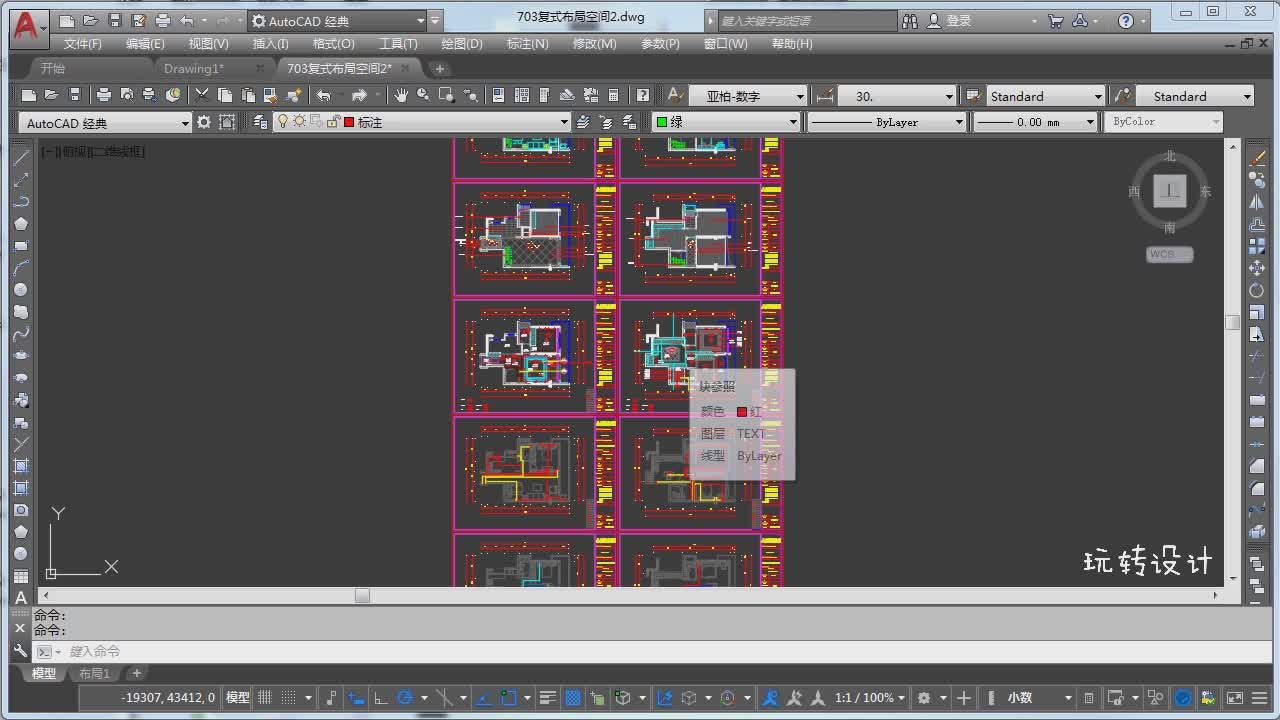Toggle ortho mode in status bar
The height and width of the screenshot is (720, 1280).
tap(380, 697)
